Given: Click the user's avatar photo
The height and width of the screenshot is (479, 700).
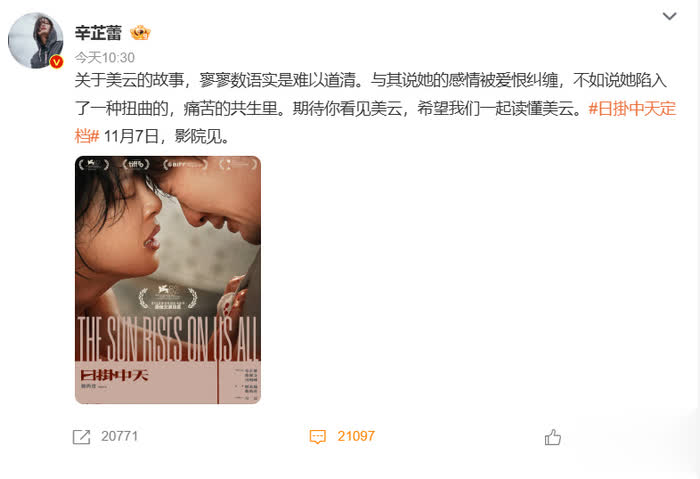Looking at the screenshot, I should point(35,41).
